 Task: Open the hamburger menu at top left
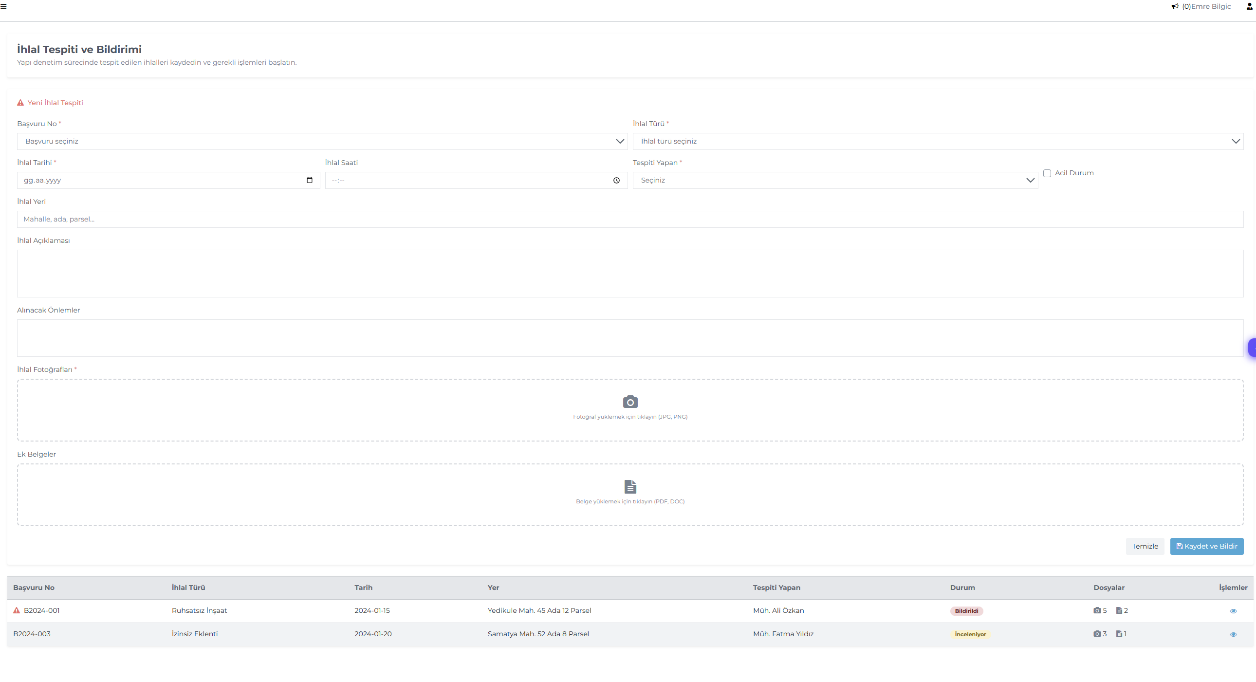click(4, 6)
